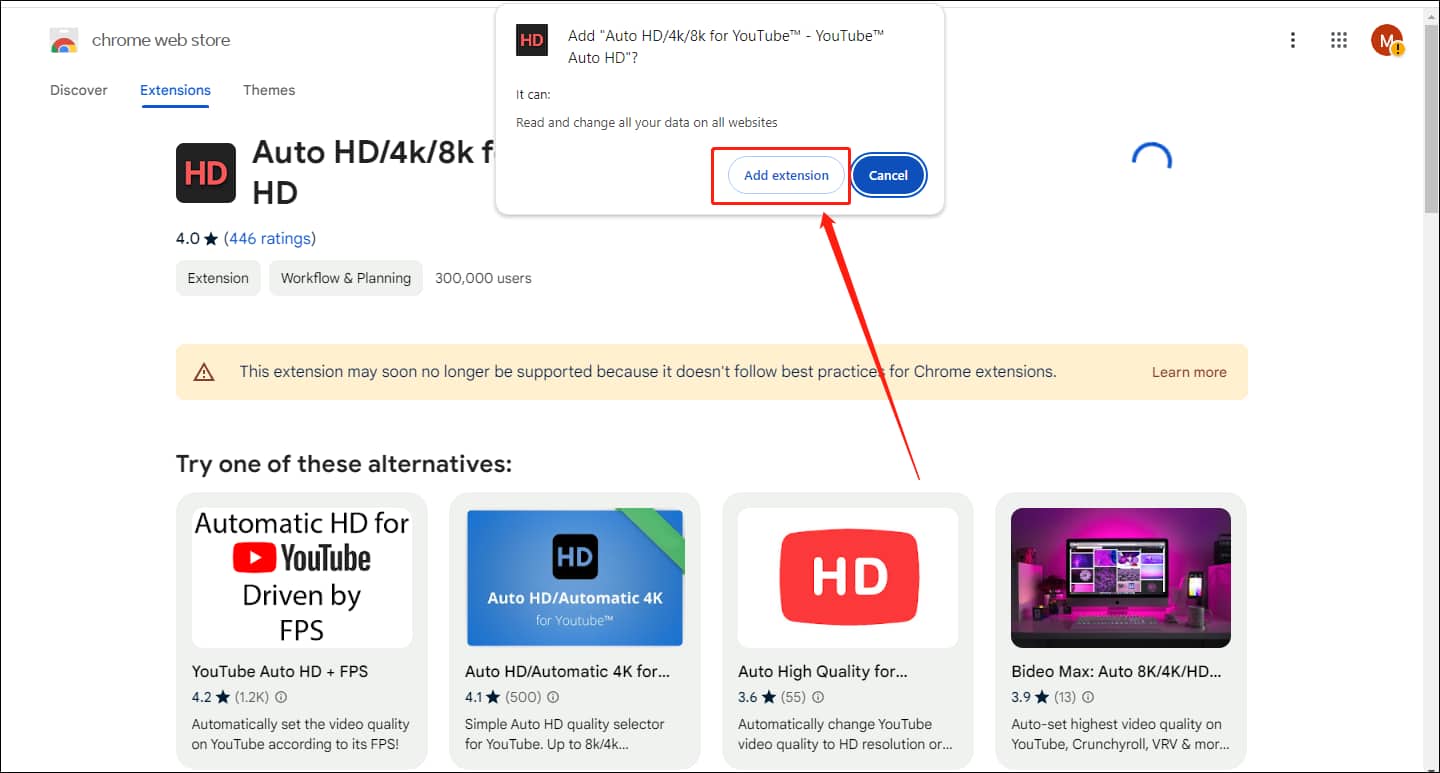Click the Auto HD/Automatic 4K for... title
Viewport: 1440px width, 773px height.
(567, 672)
